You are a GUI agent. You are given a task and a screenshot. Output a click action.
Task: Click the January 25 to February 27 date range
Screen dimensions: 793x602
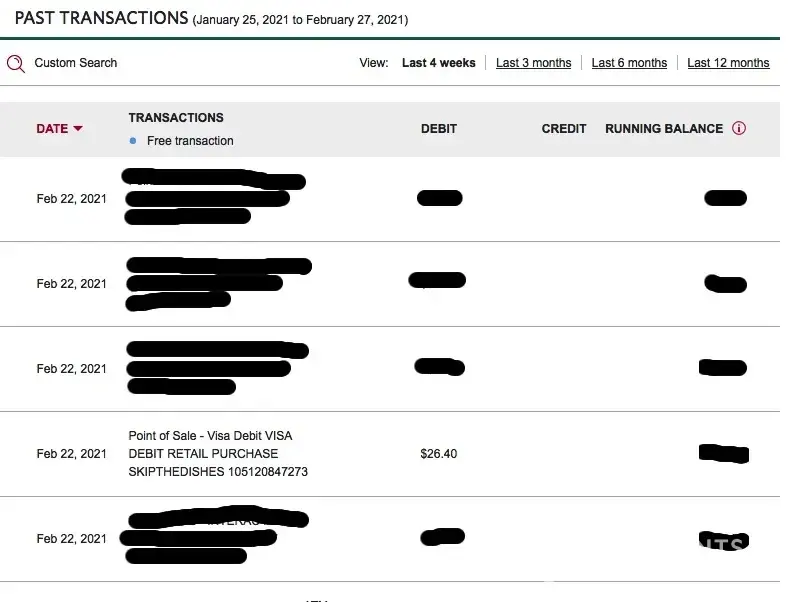click(300, 20)
